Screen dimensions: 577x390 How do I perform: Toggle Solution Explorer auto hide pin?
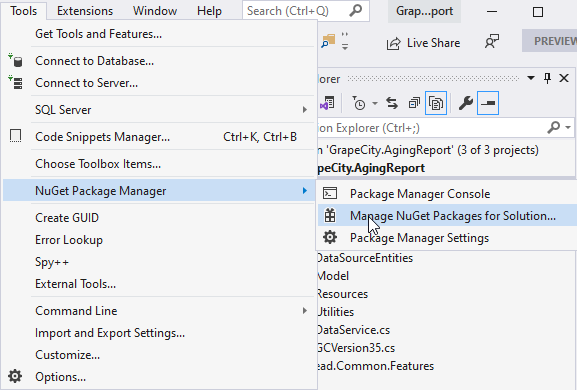coord(548,78)
